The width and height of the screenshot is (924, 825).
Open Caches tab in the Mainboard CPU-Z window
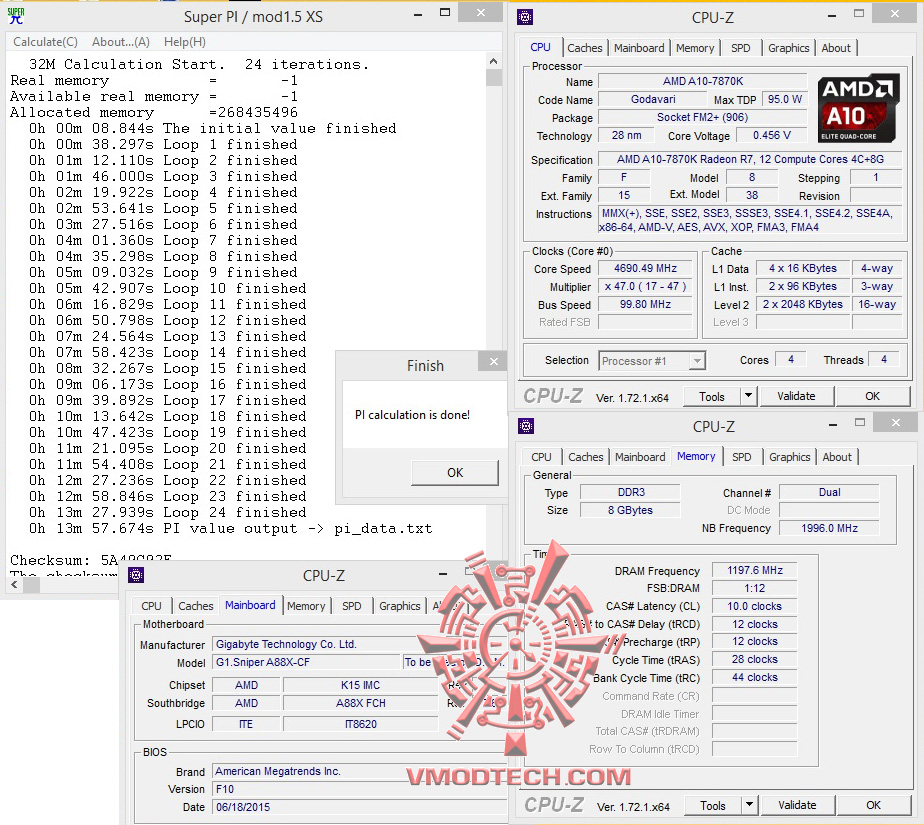click(x=196, y=606)
